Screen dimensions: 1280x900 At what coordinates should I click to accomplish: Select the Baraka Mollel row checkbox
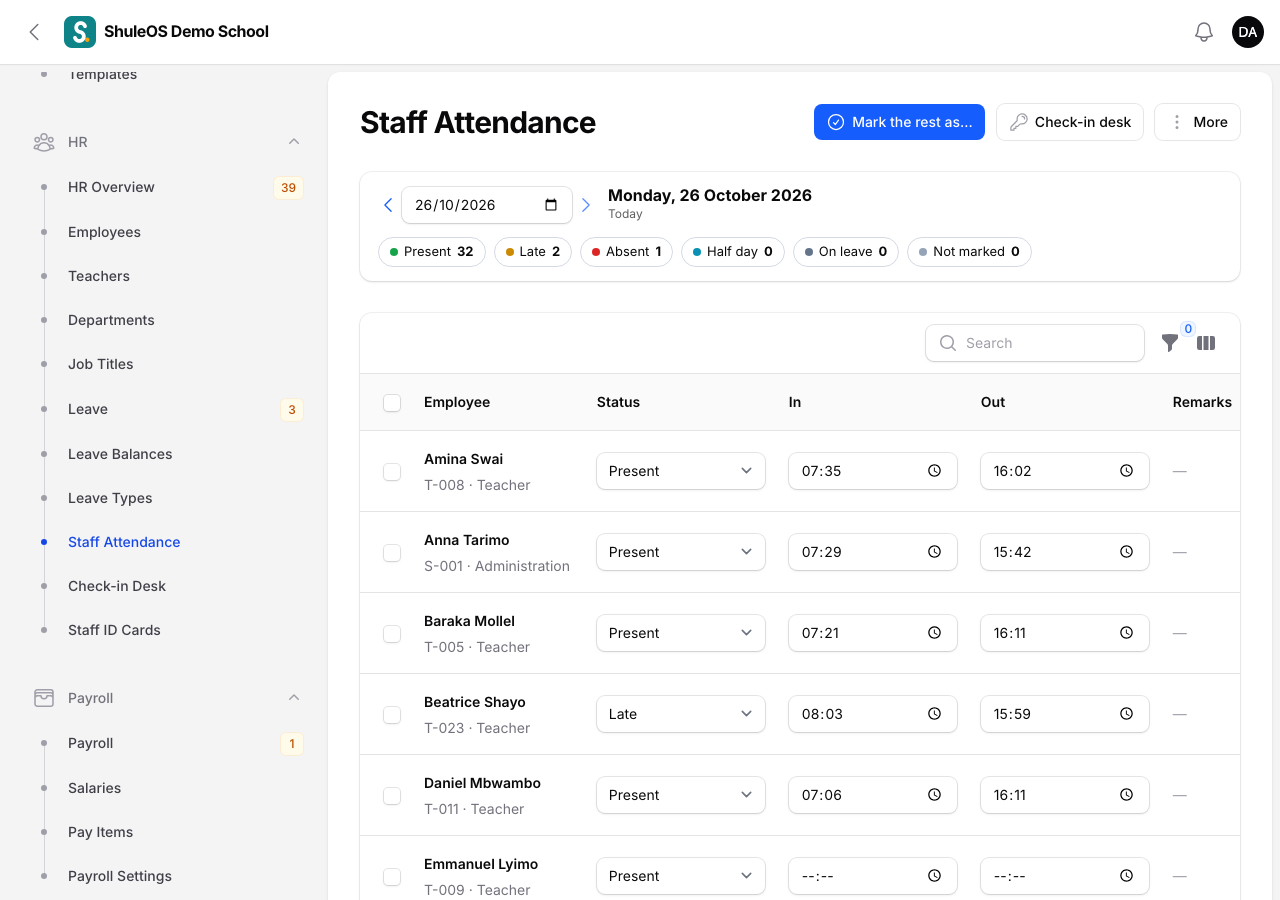coord(392,633)
